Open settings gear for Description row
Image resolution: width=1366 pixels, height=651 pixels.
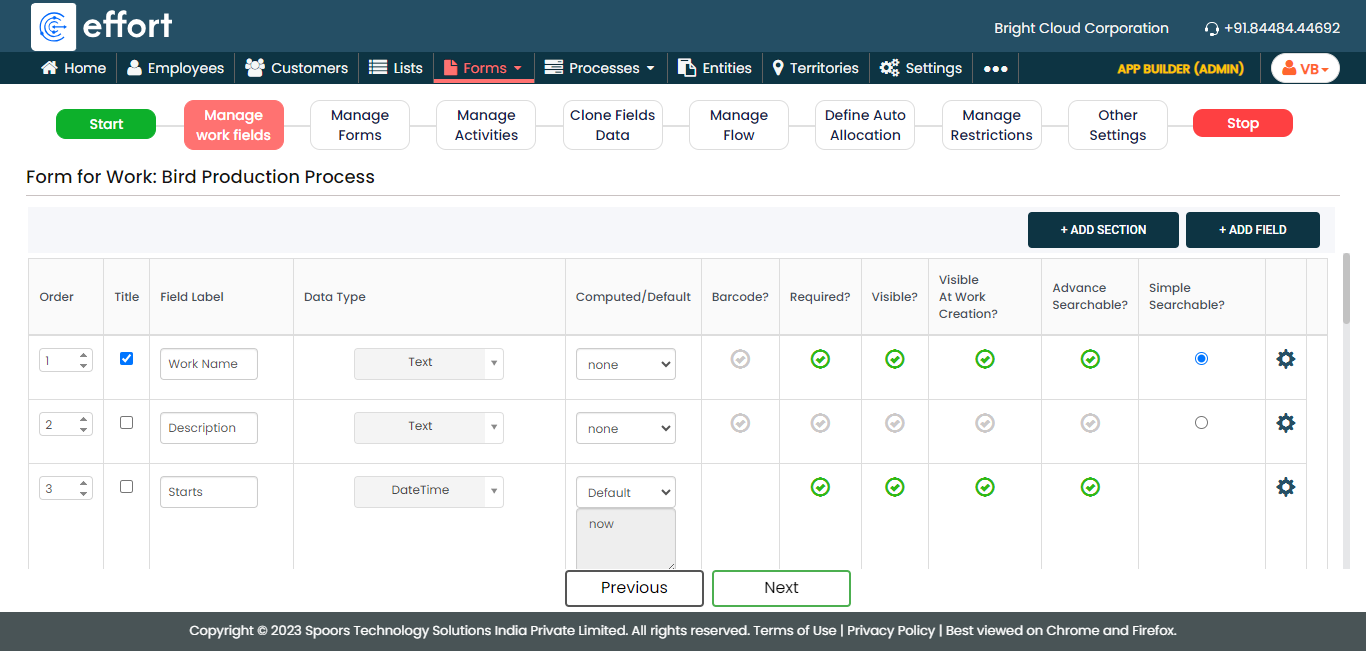(x=1285, y=423)
